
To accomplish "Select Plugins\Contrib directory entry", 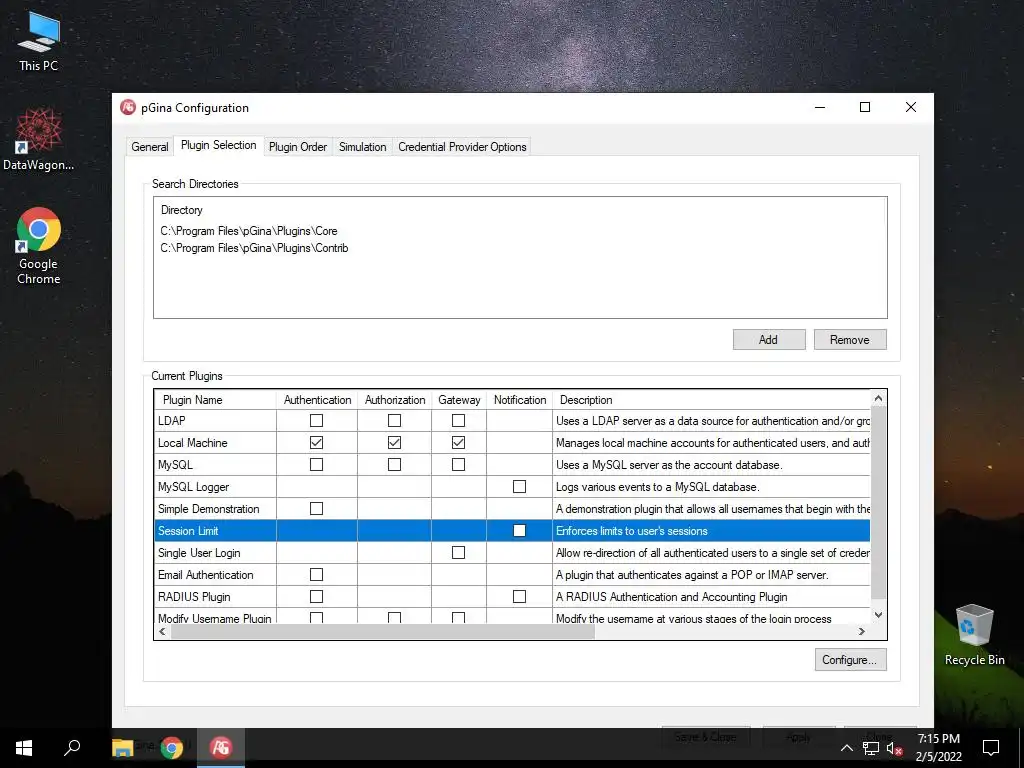I will pyautogui.click(x=254, y=248).
